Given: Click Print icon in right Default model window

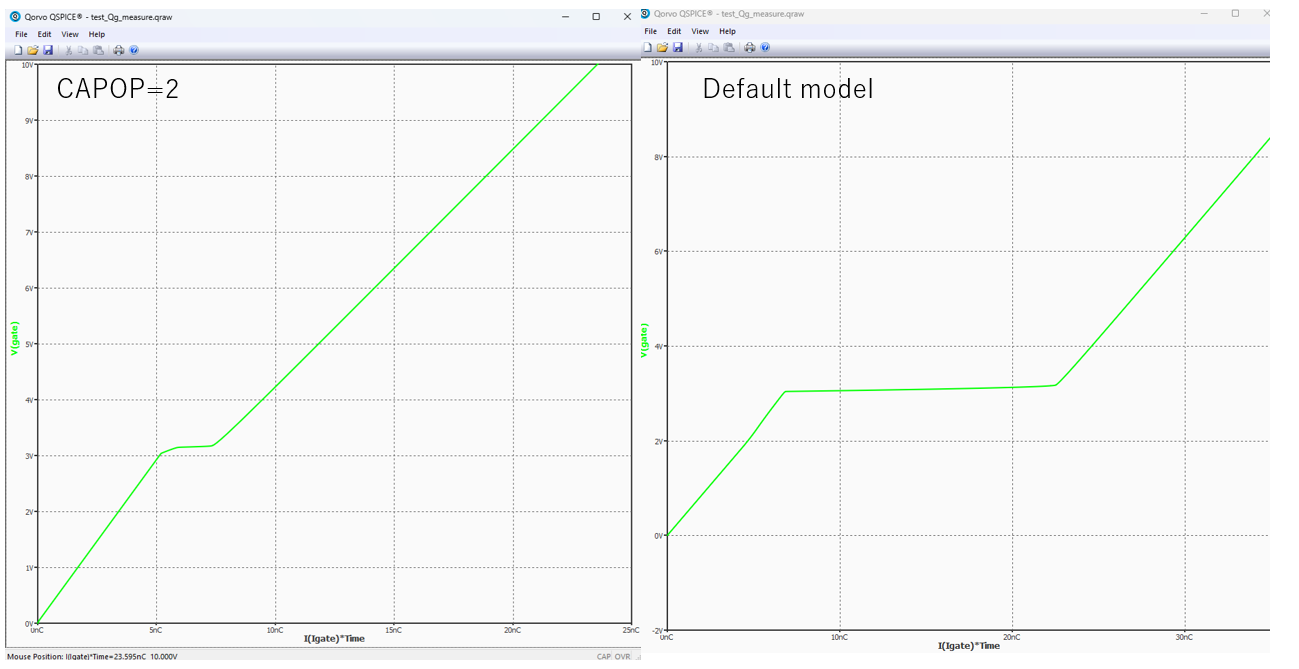Looking at the screenshot, I should (x=749, y=47).
